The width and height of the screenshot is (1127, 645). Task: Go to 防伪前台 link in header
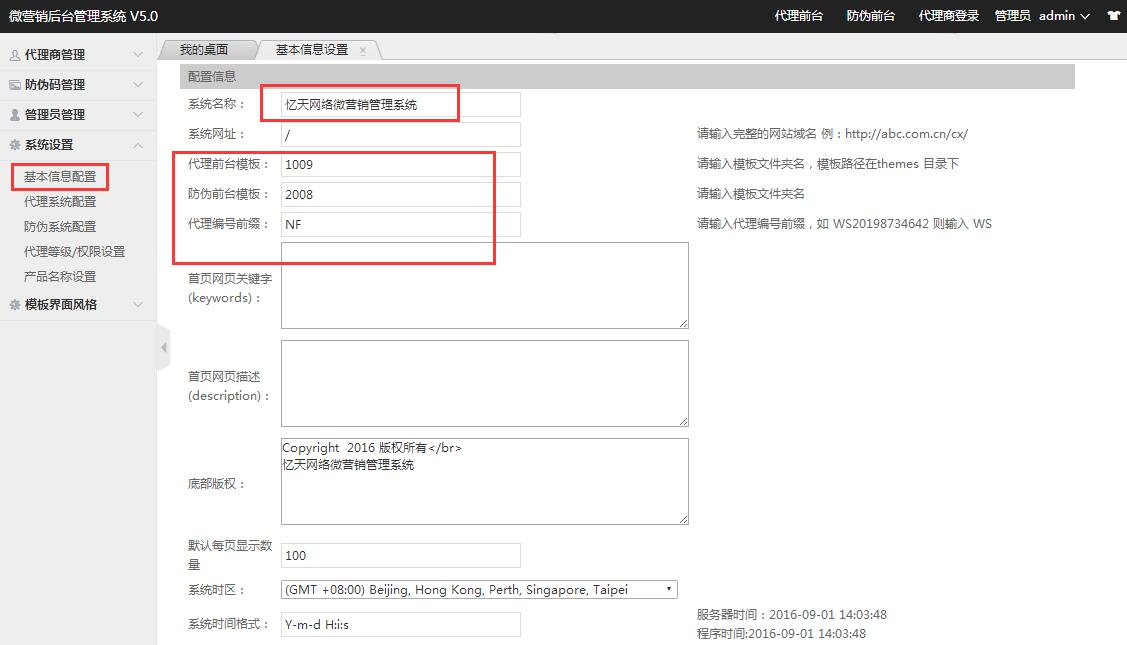tap(870, 16)
